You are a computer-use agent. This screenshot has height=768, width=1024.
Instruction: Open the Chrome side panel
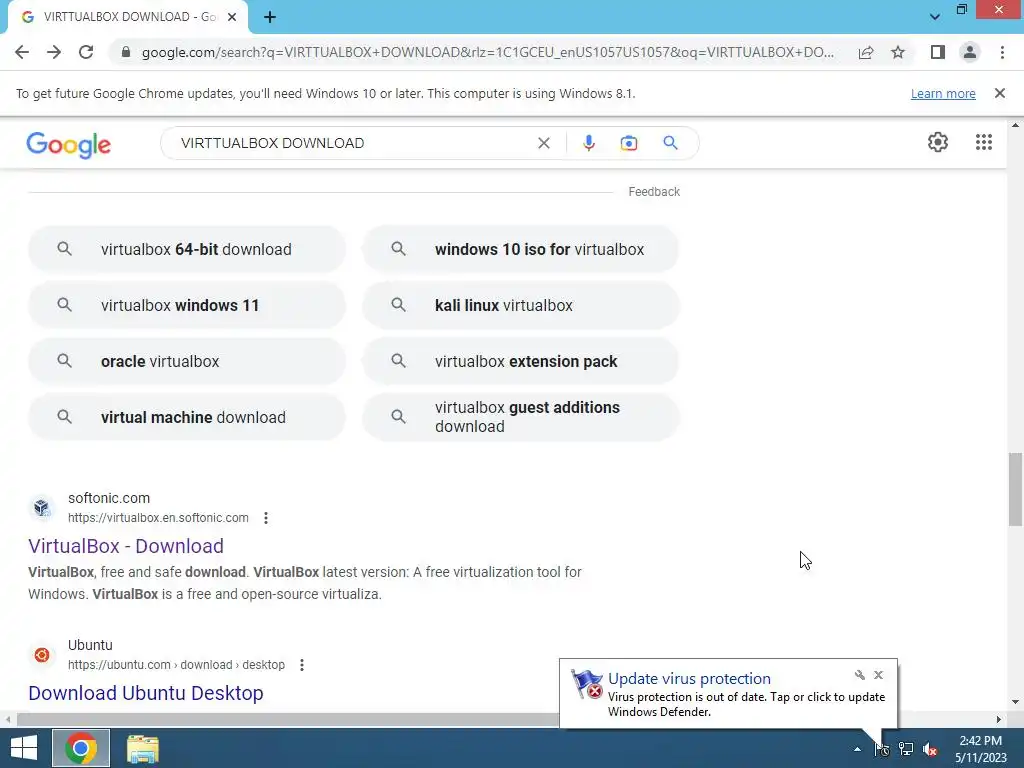coord(938,52)
